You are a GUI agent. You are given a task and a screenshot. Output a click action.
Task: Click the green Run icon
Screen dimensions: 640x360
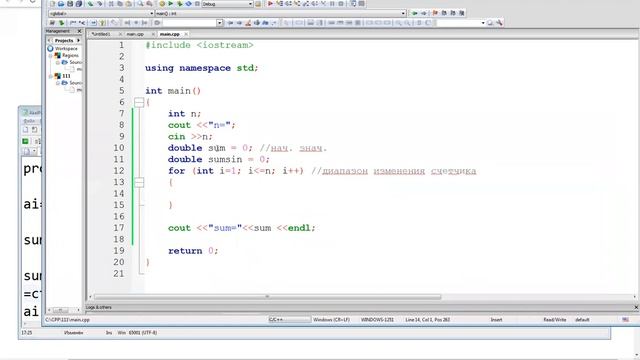171,4
